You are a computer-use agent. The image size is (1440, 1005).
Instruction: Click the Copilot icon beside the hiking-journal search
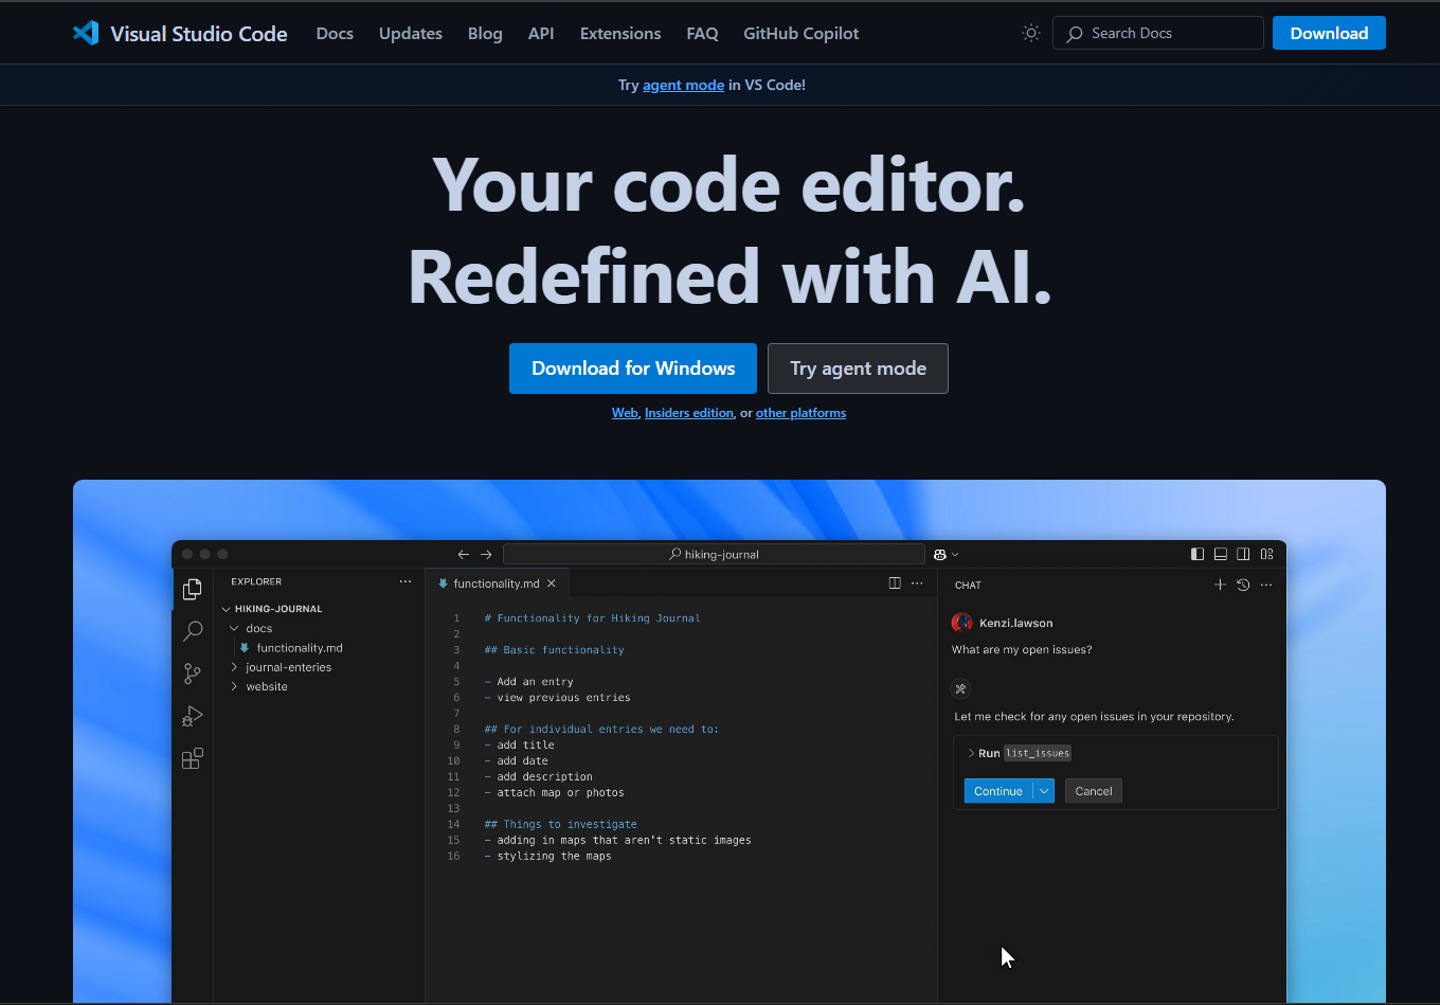pyautogui.click(x=940, y=554)
